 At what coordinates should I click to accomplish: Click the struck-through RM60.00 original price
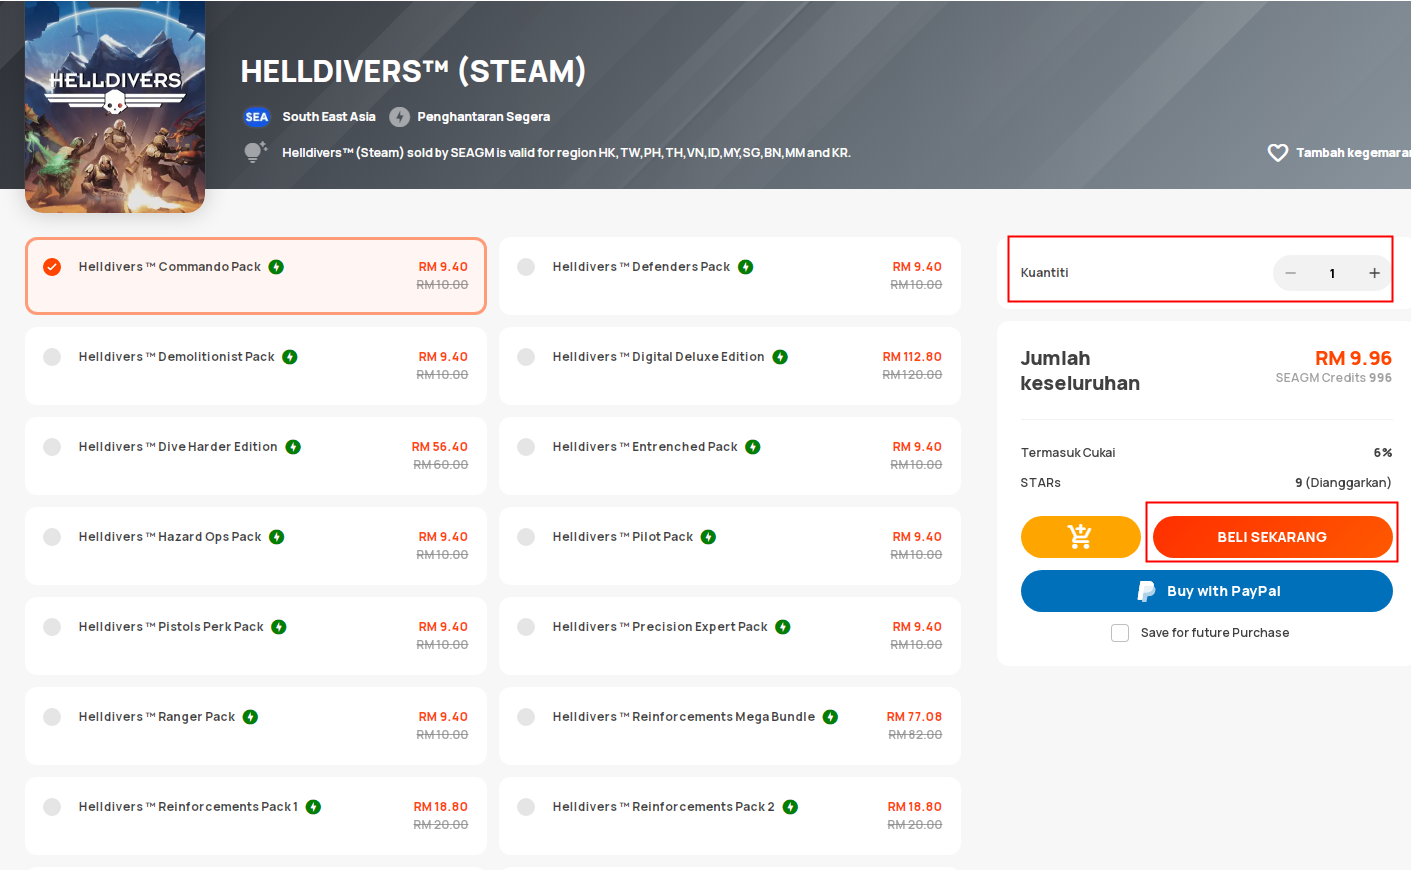coord(441,465)
